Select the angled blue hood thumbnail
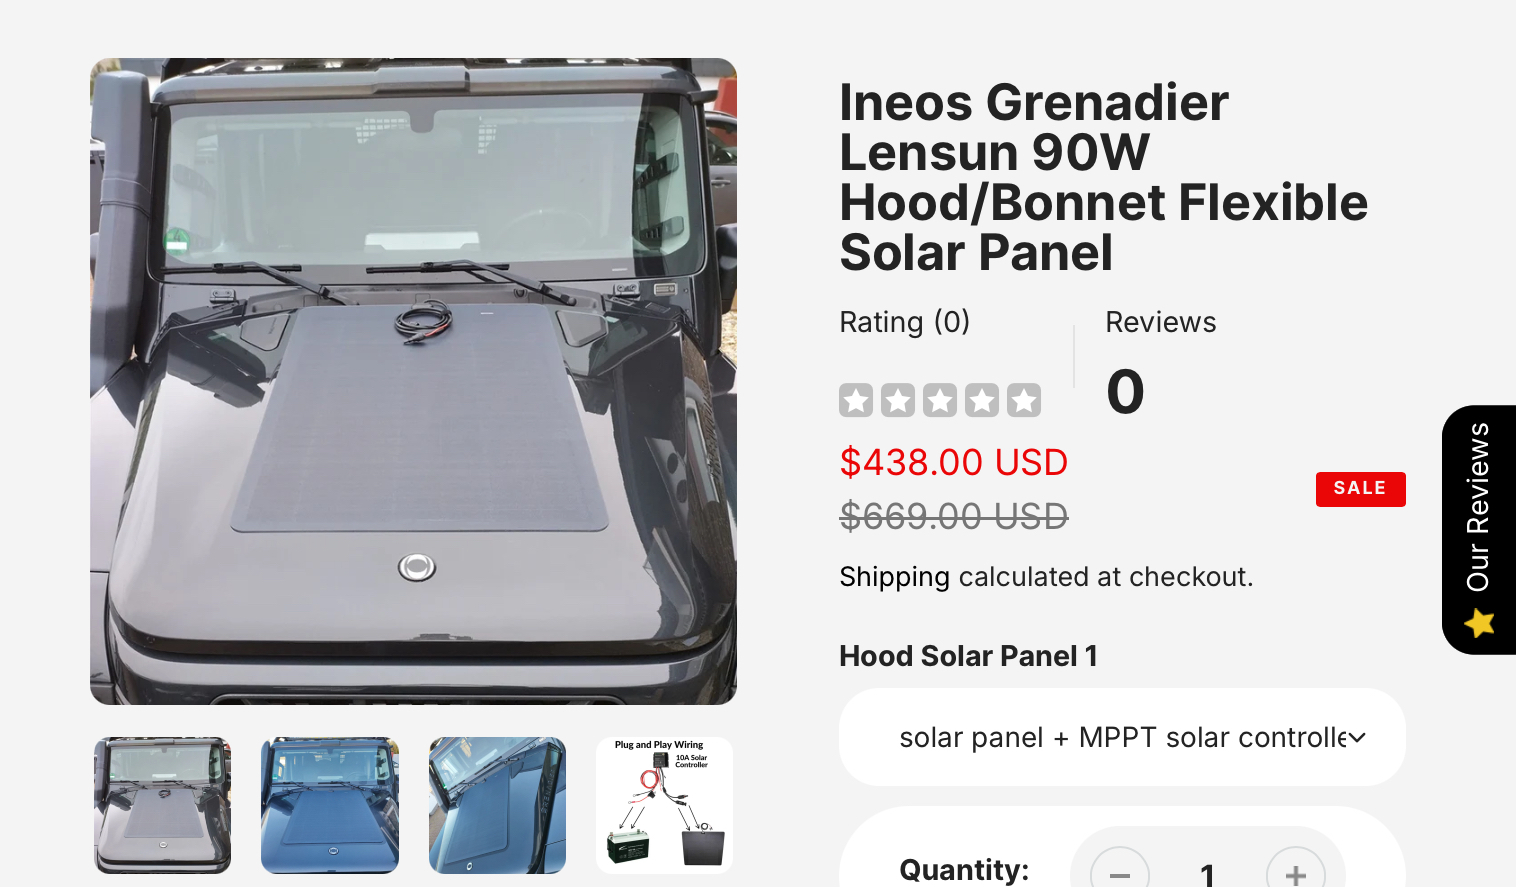This screenshot has width=1516, height=887. tap(497, 805)
